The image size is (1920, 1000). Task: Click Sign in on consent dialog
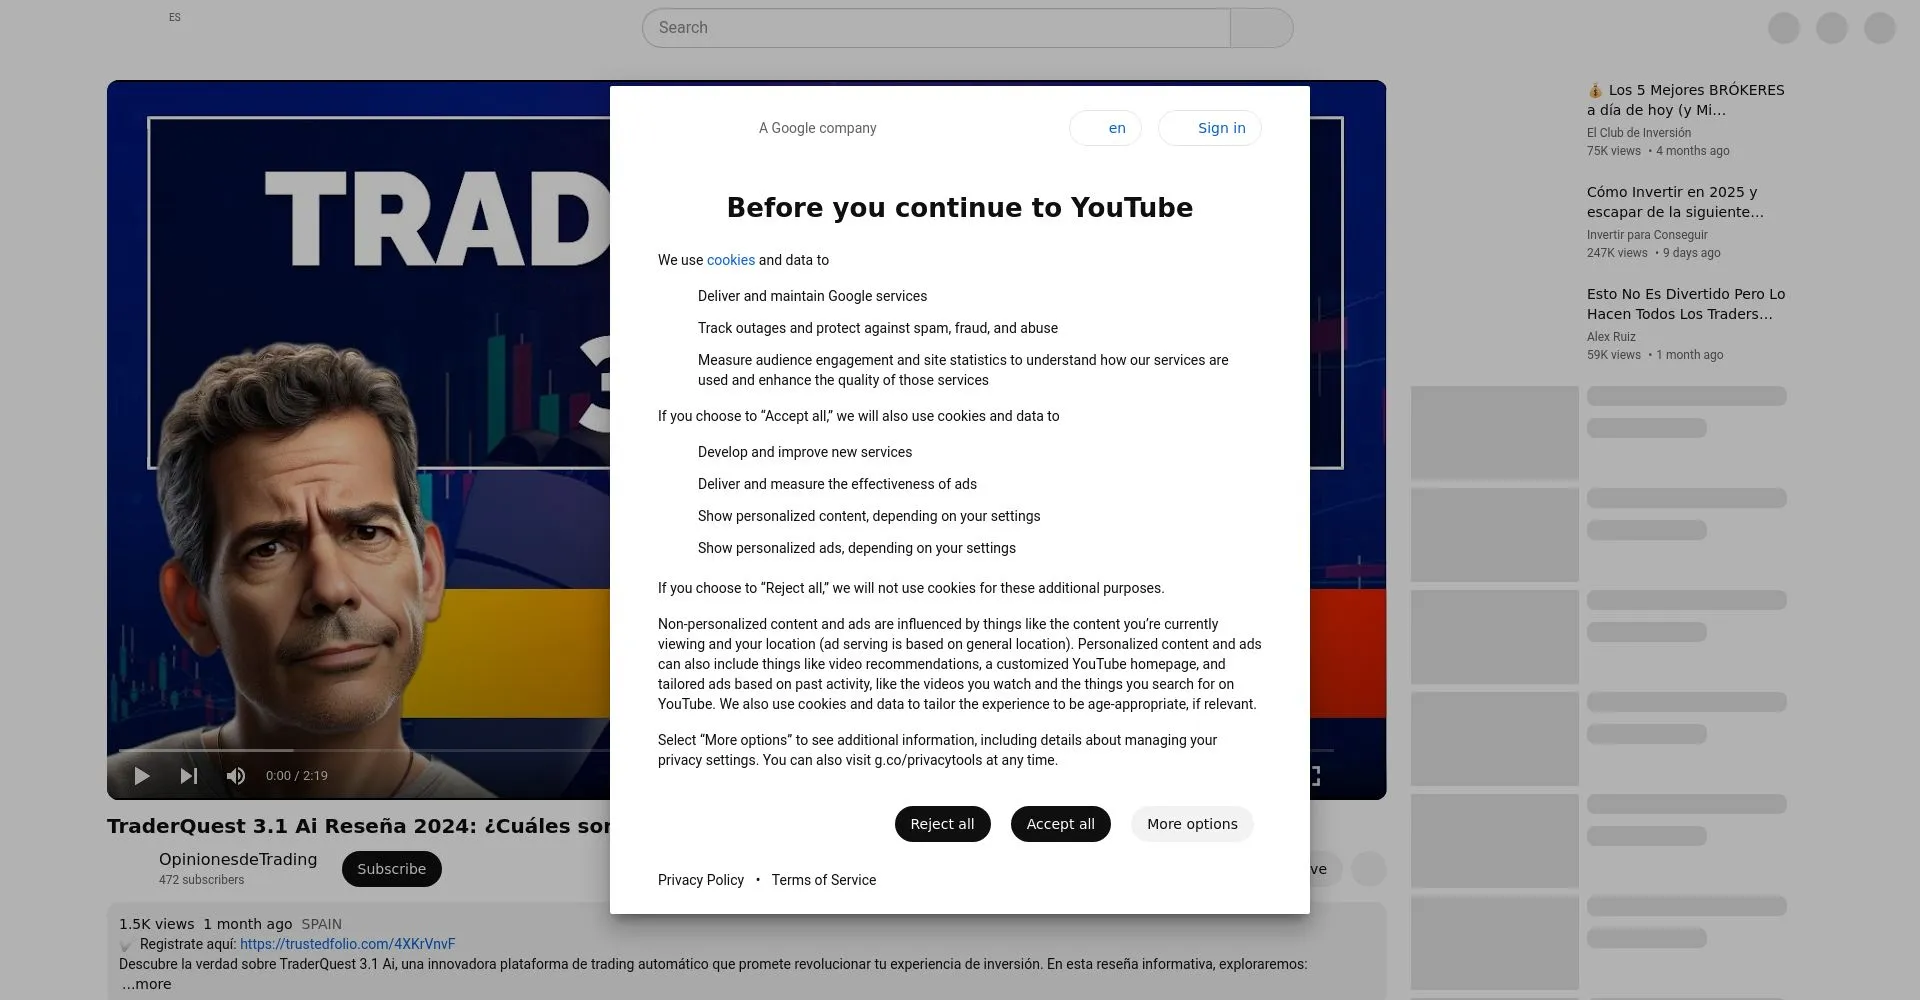(x=1210, y=128)
